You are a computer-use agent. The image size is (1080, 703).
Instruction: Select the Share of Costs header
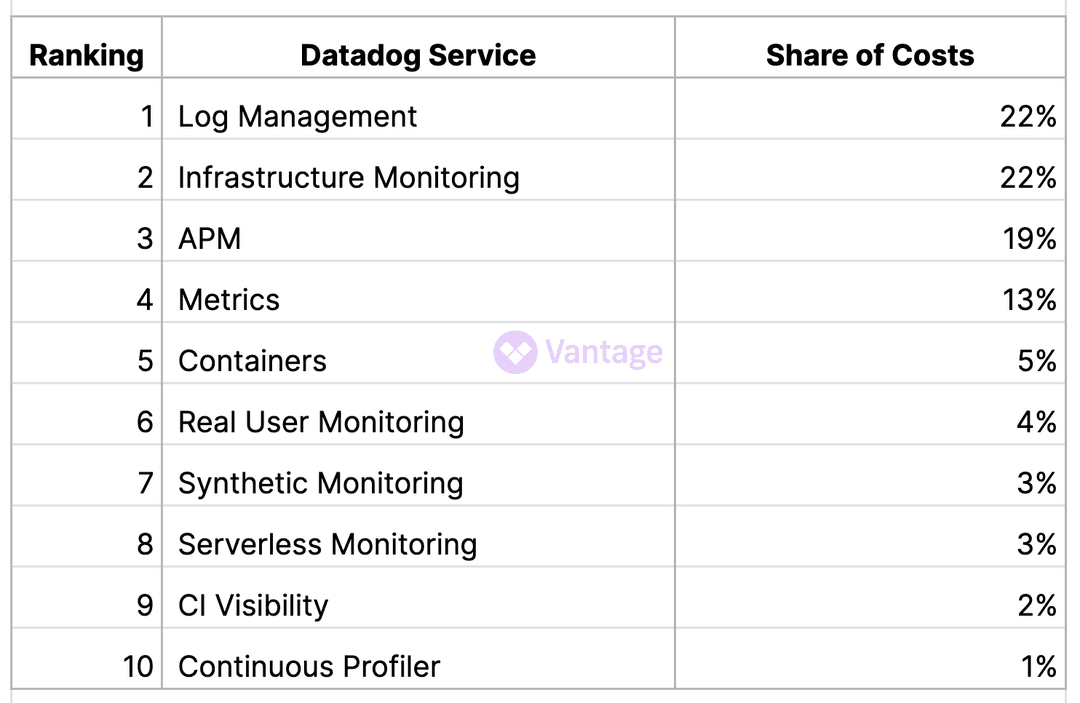869,55
